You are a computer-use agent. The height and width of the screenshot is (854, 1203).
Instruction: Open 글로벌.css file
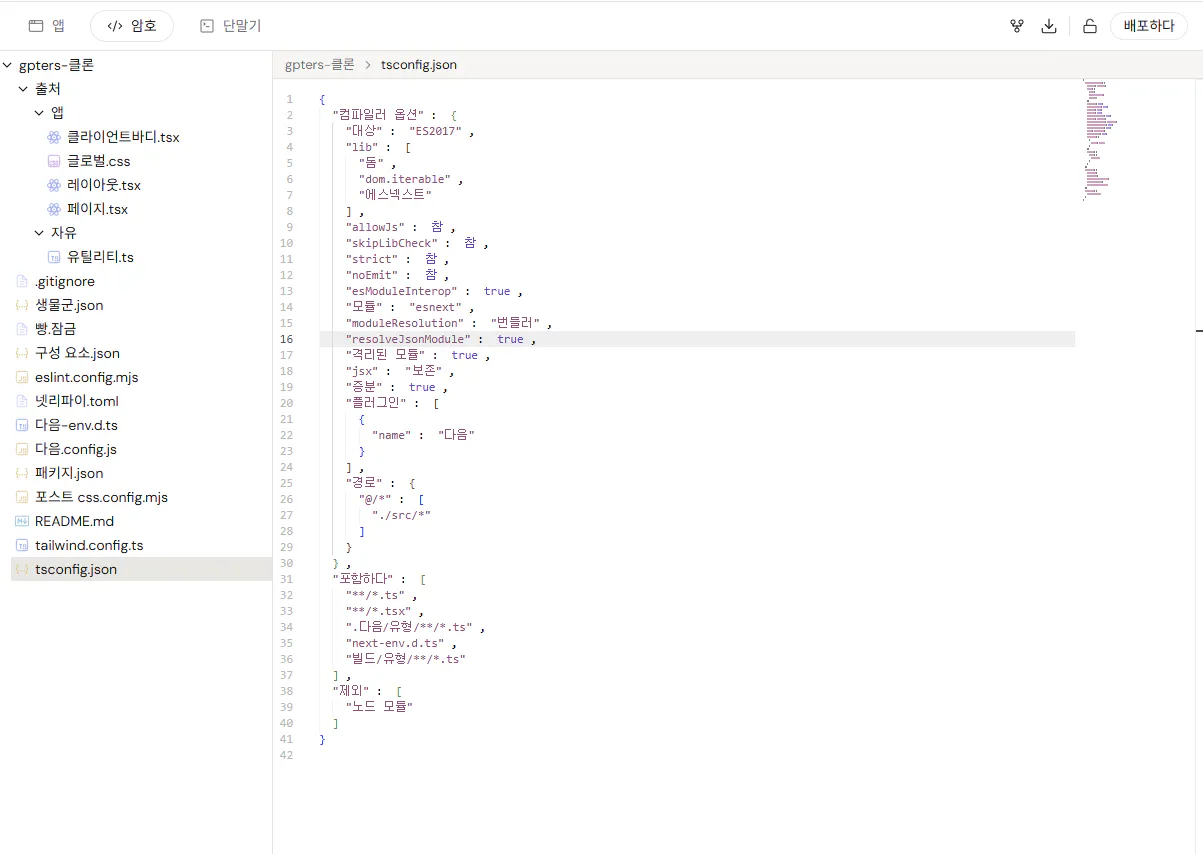[98, 161]
